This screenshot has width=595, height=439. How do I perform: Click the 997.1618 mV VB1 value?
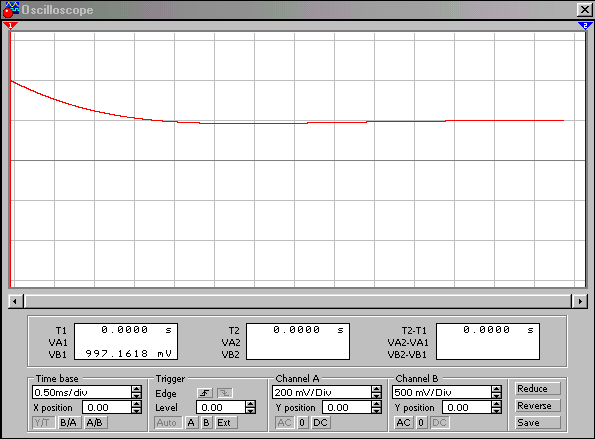point(129,354)
